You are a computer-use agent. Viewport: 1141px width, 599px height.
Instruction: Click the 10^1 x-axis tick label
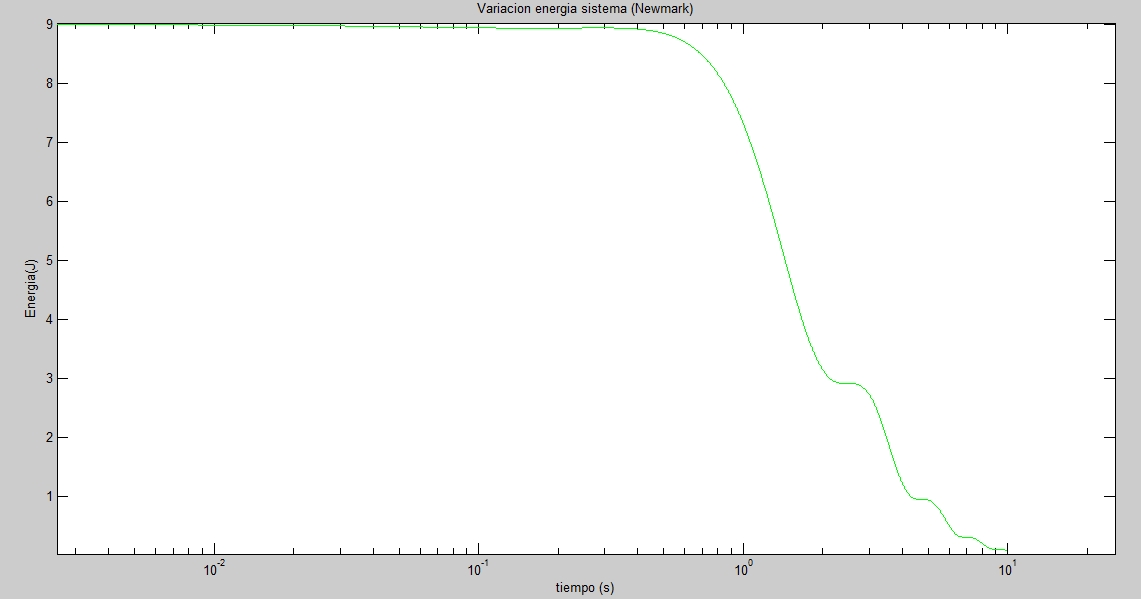pos(1007,568)
